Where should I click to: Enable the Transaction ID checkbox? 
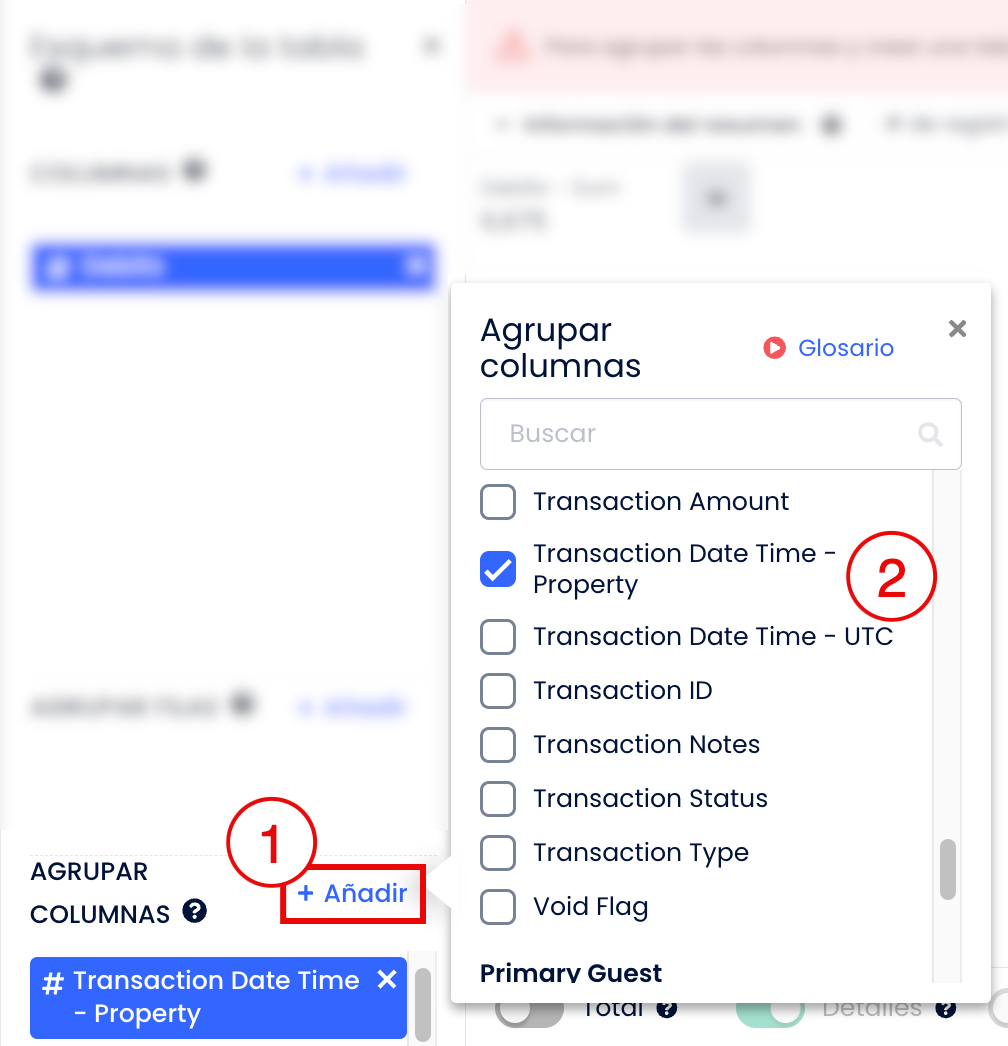click(498, 690)
